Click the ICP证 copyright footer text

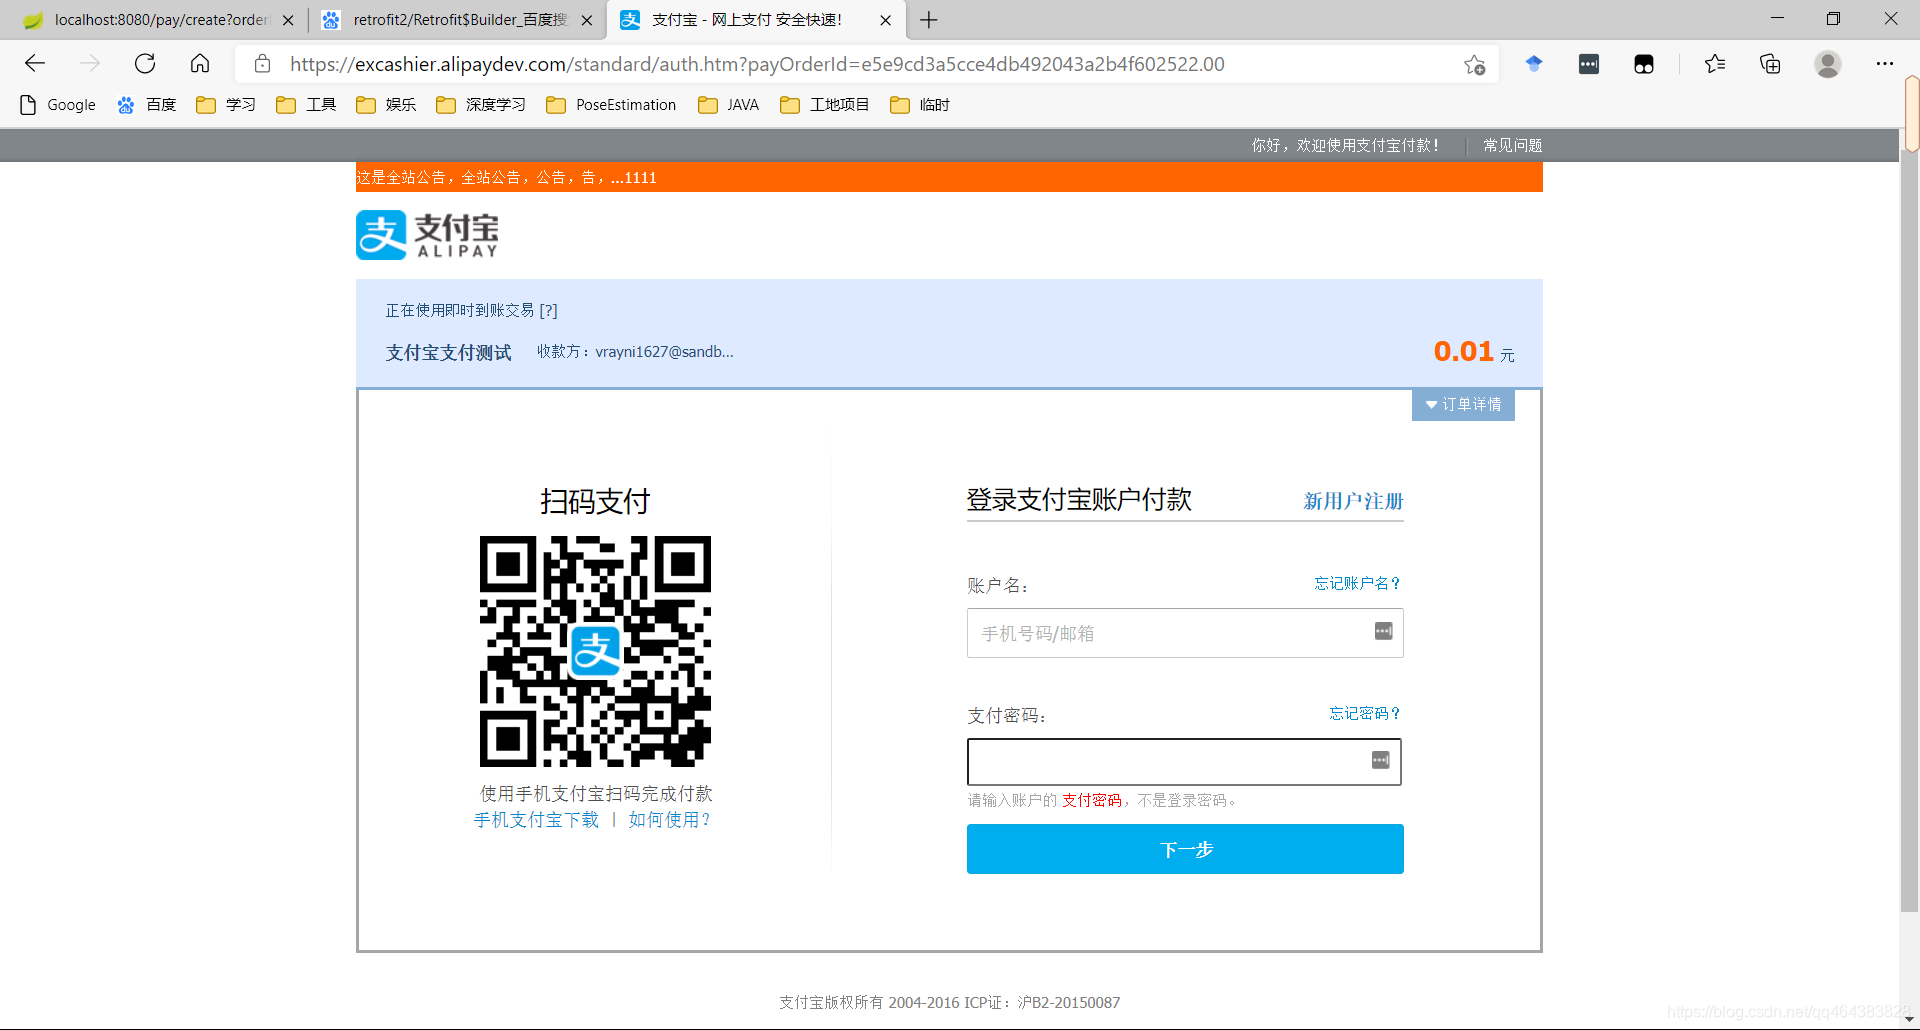pos(950,1002)
